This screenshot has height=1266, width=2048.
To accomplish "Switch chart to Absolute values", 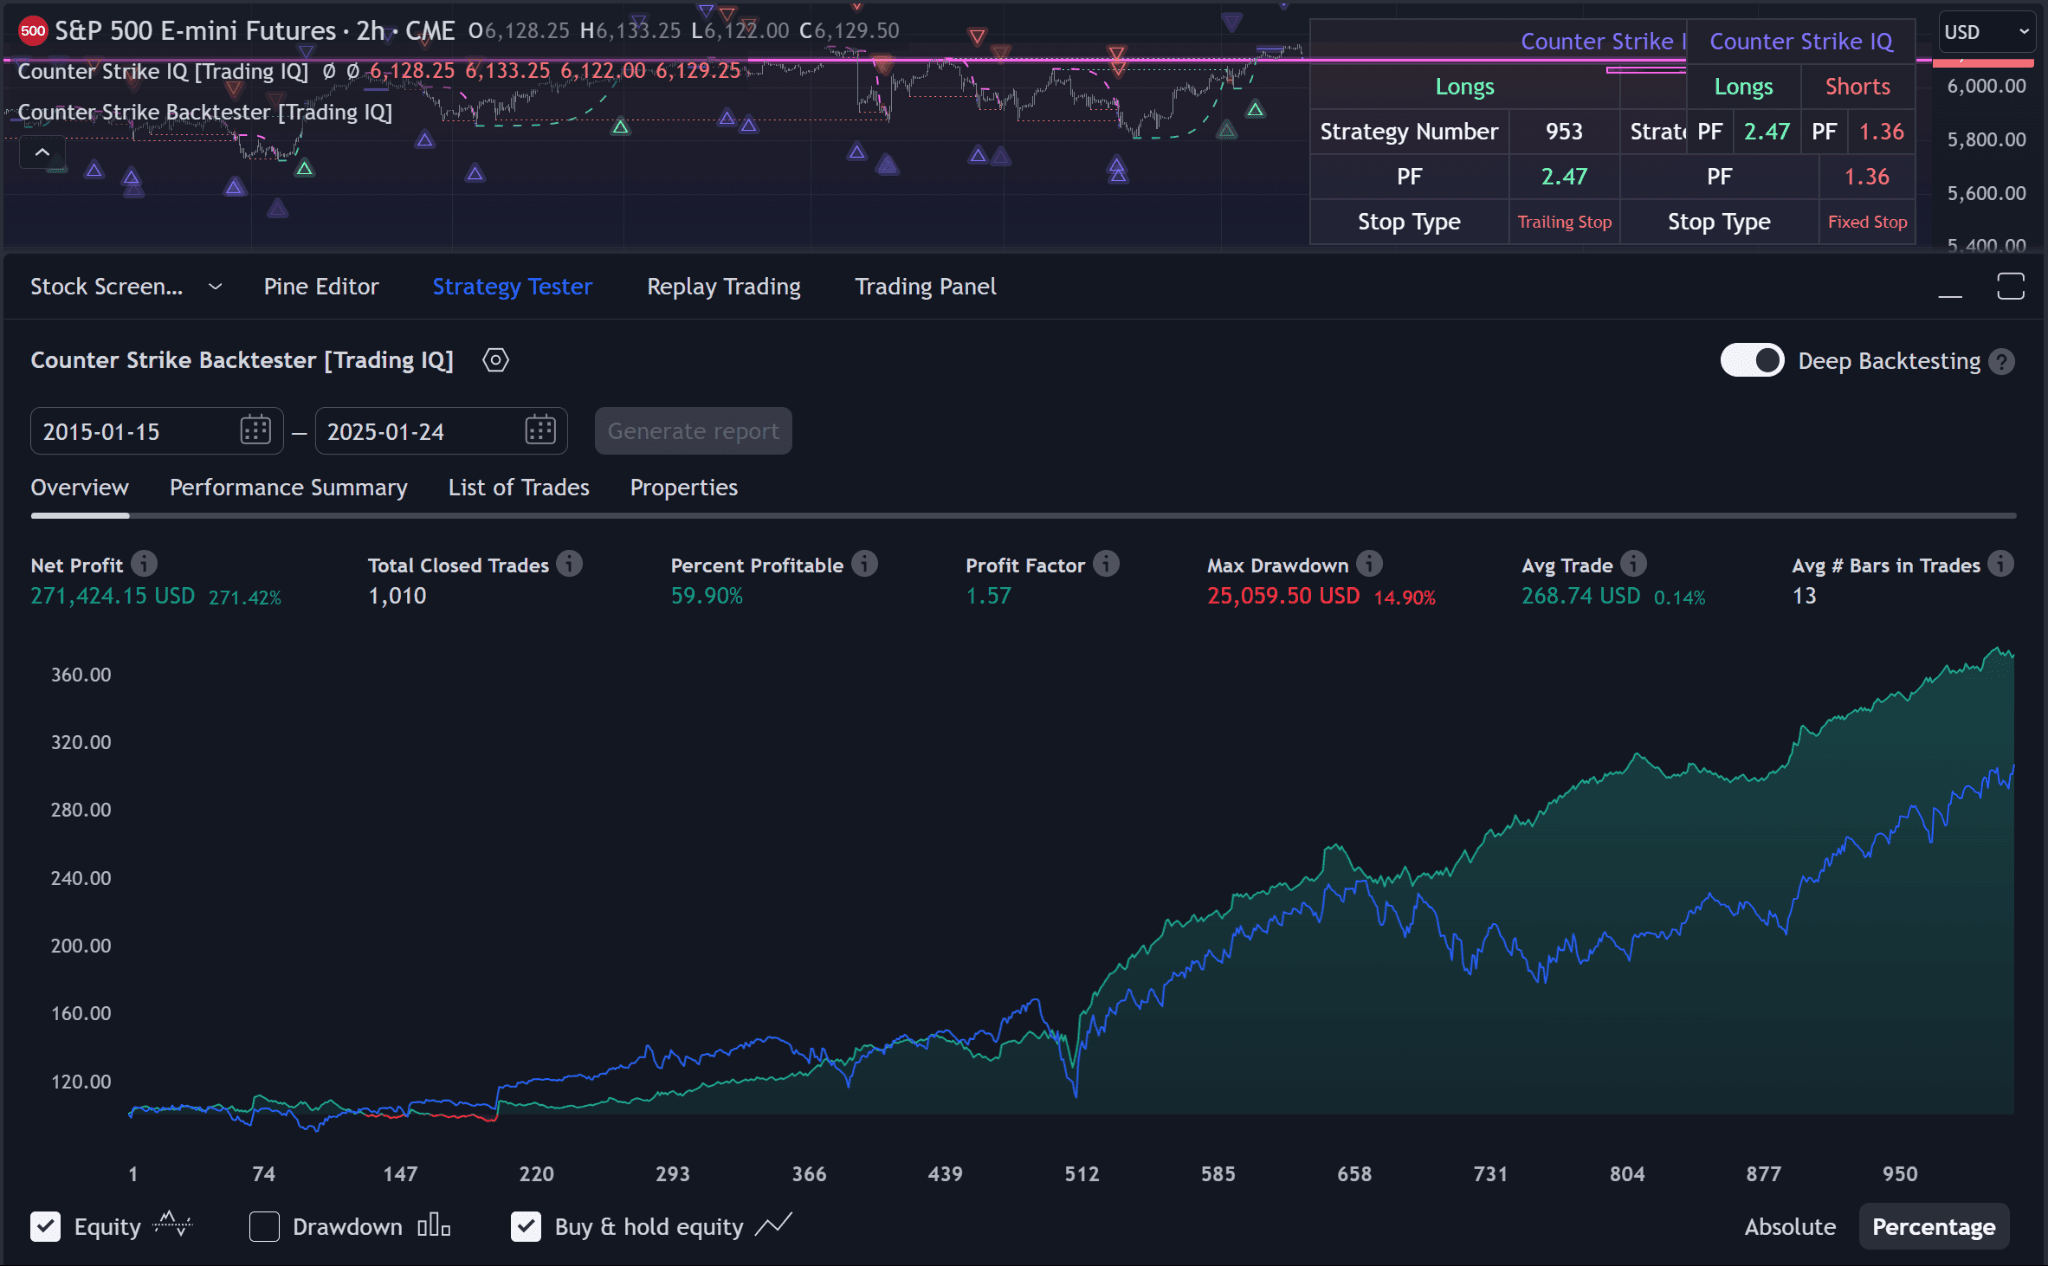I will click(1790, 1227).
